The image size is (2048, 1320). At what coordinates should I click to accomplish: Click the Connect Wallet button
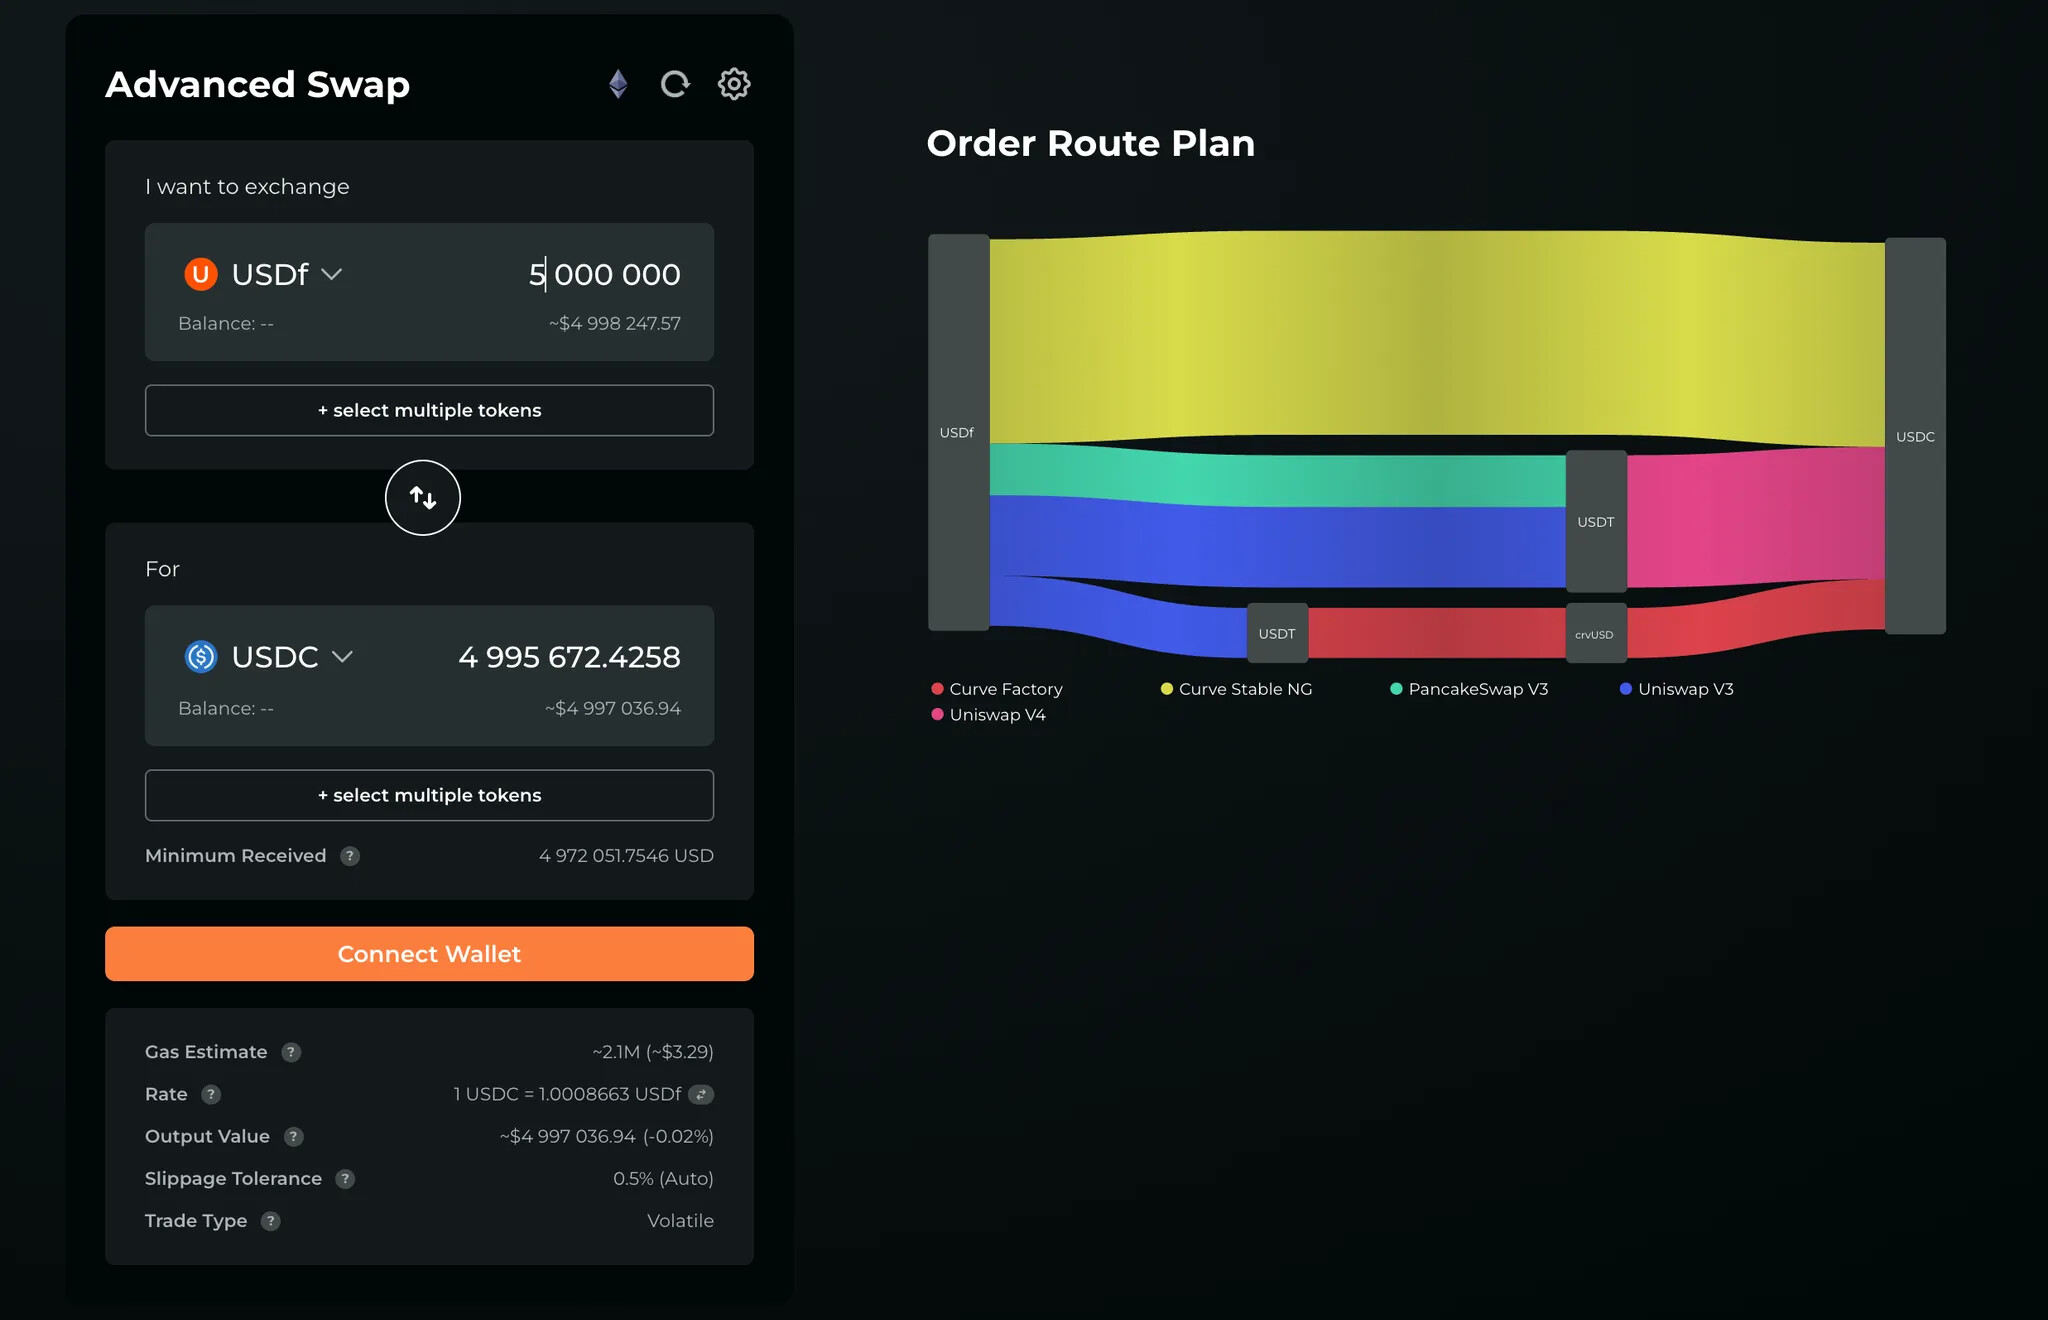coord(429,954)
